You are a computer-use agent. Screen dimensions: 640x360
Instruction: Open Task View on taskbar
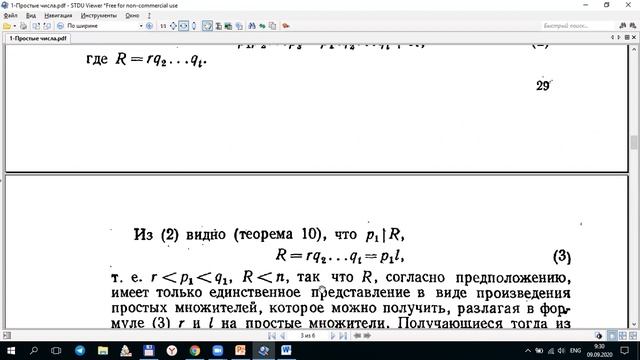click(56, 351)
